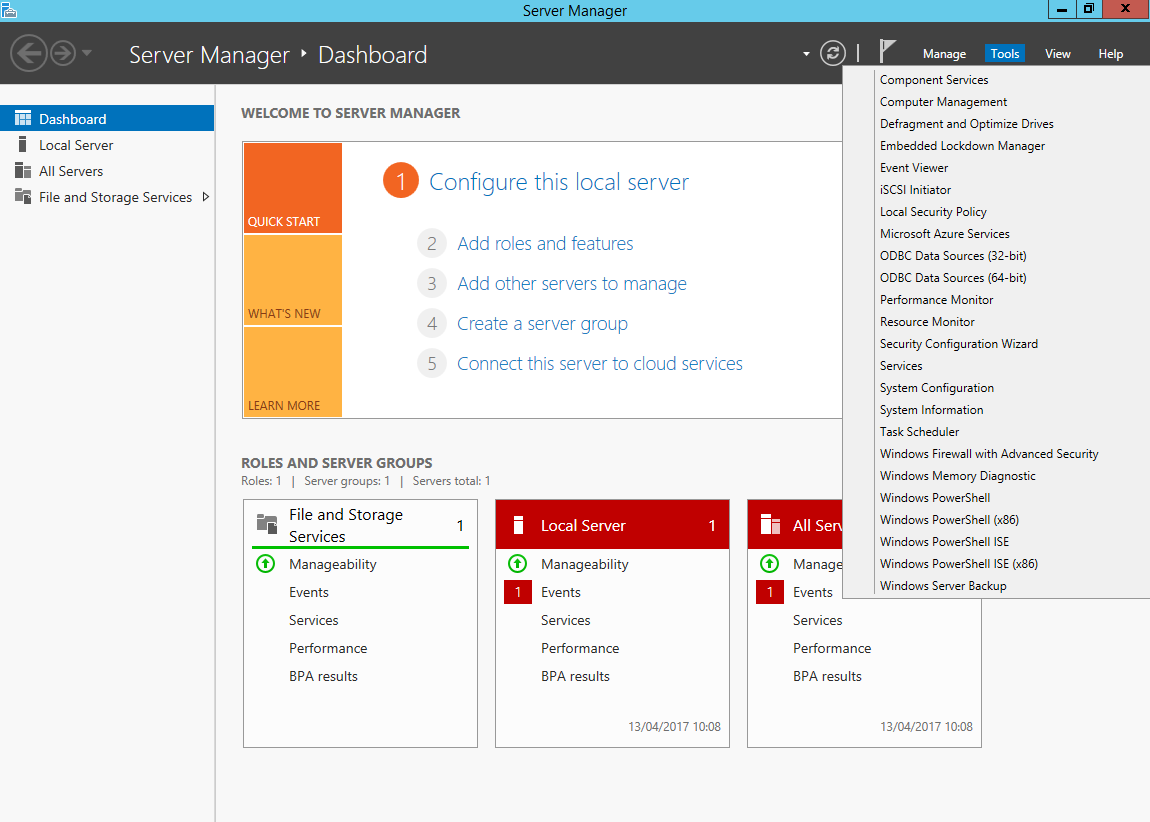Launch Windows PowerShell from Tools menu
Screen dimensions: 1150x822
[x=935, y=498]
